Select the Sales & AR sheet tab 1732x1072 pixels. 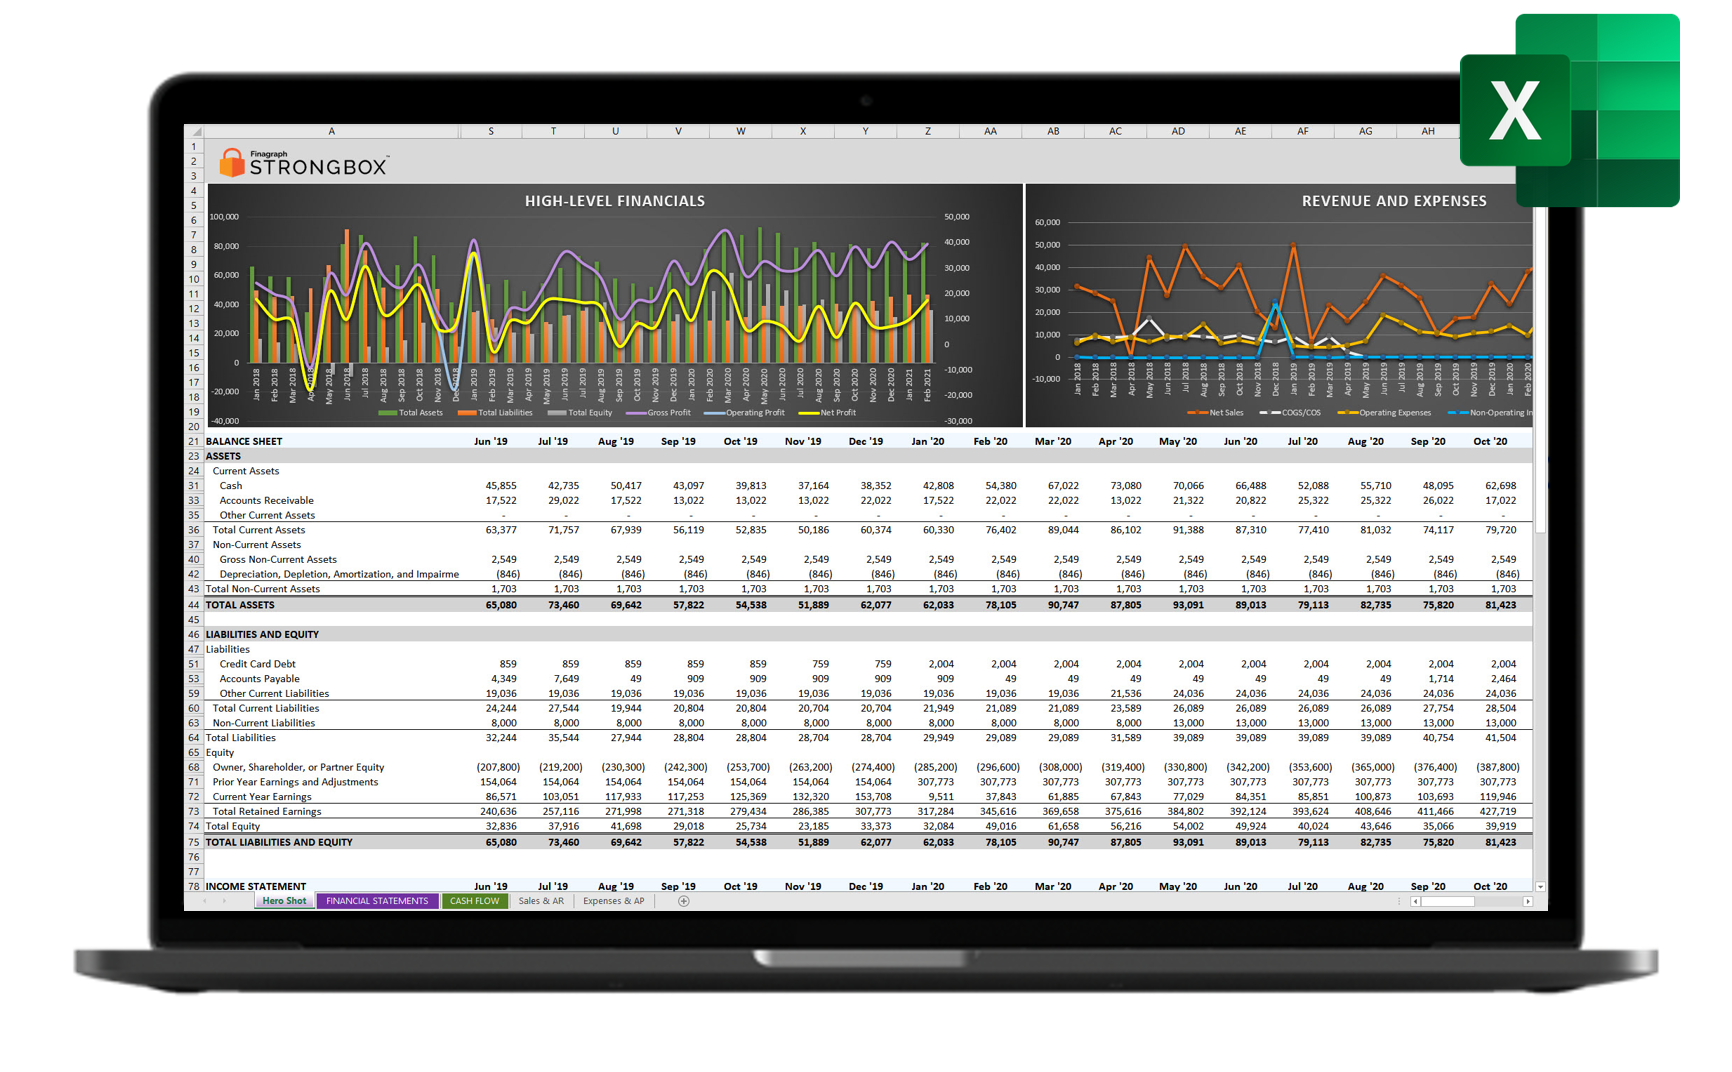point(541,901)
